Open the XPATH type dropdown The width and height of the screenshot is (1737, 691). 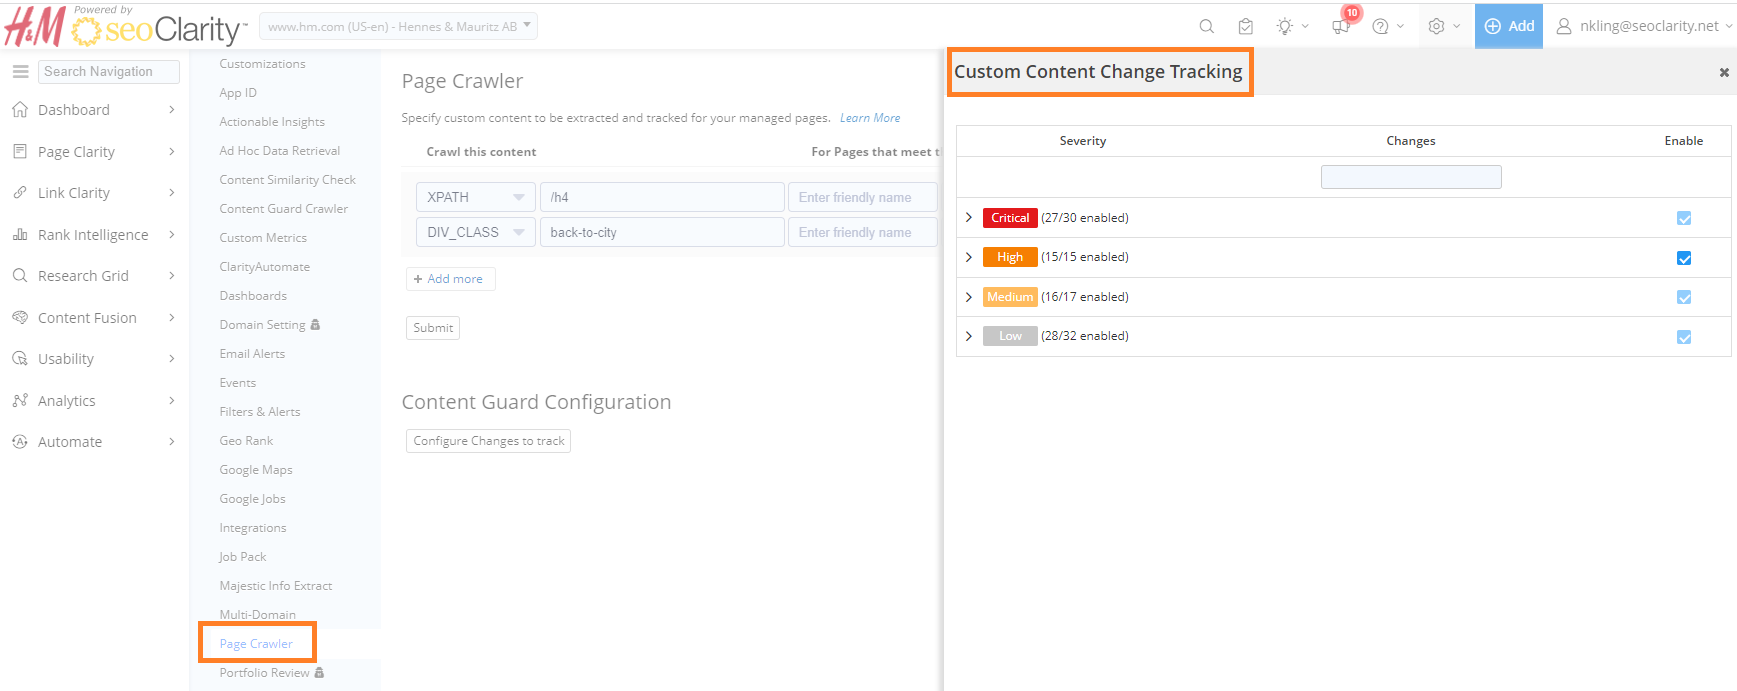point(475,197)
